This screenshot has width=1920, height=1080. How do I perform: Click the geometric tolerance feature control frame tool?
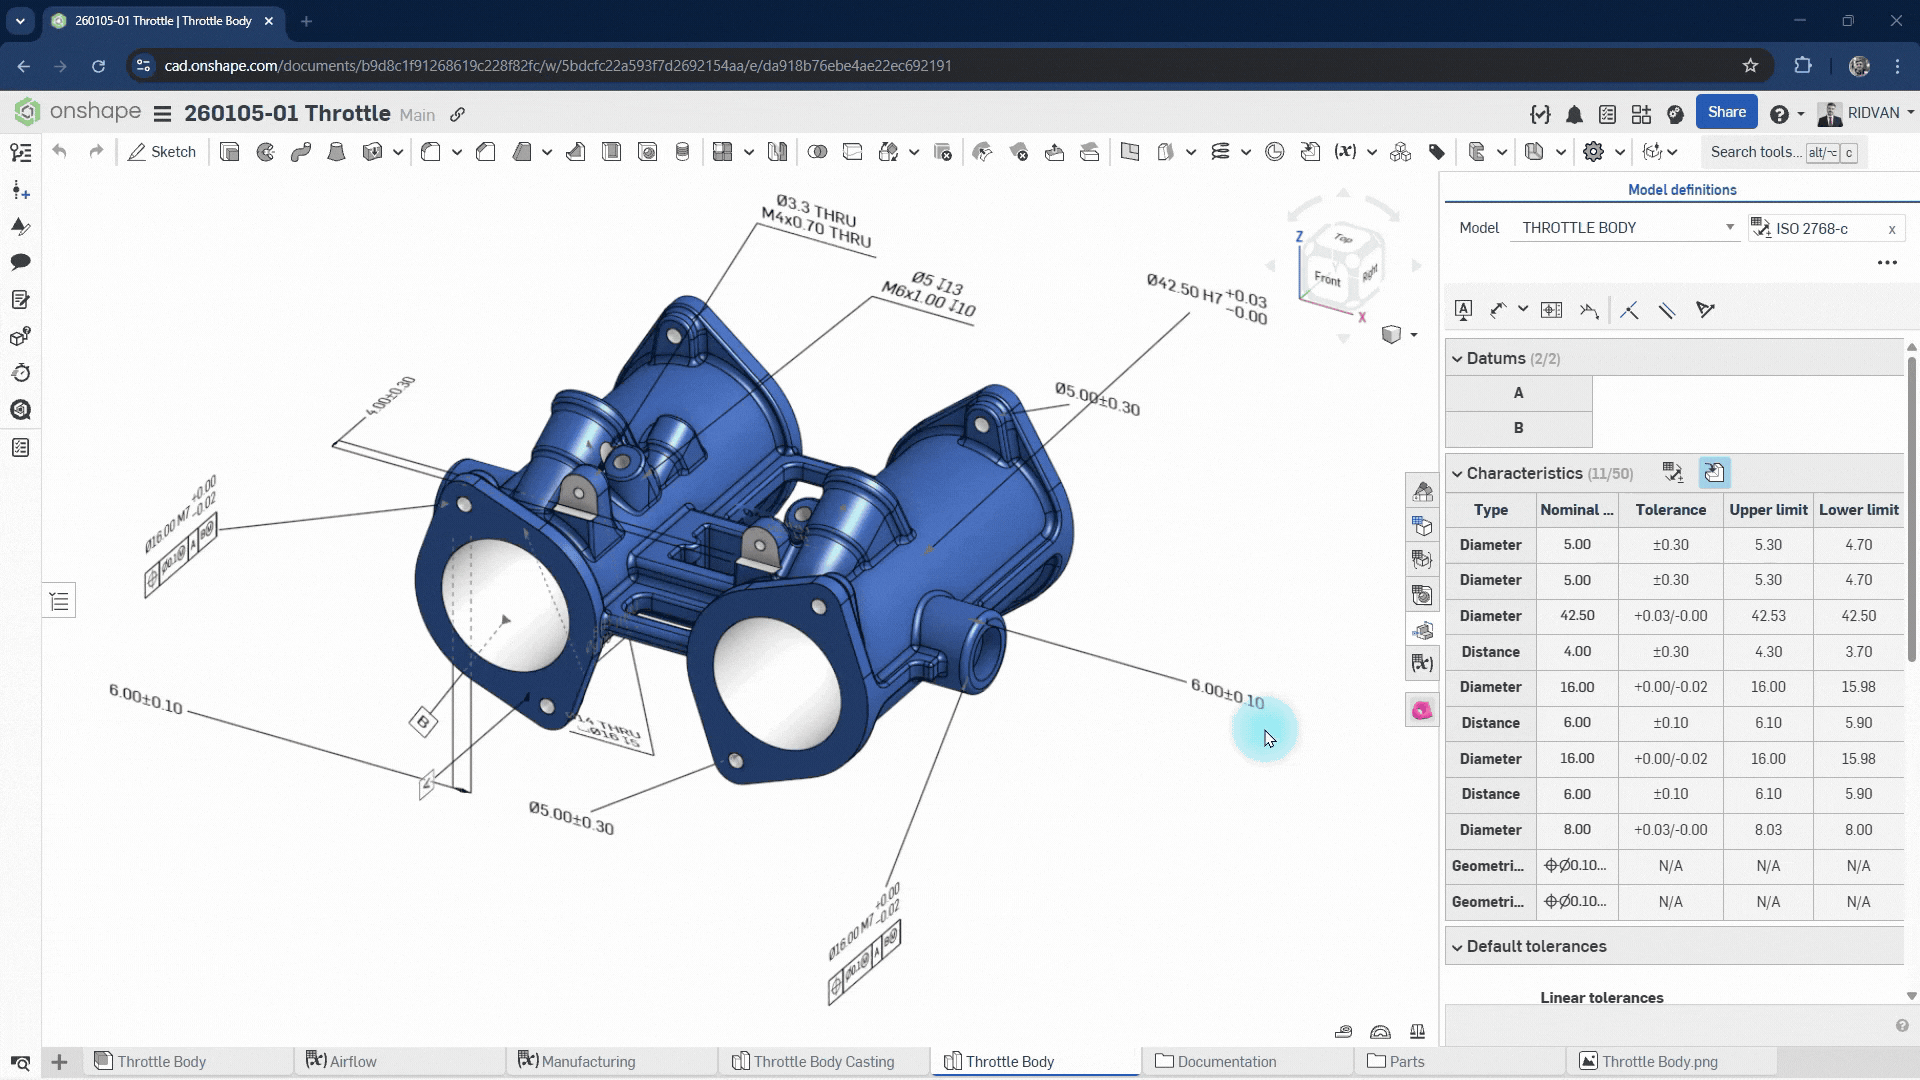point(1551,310)
